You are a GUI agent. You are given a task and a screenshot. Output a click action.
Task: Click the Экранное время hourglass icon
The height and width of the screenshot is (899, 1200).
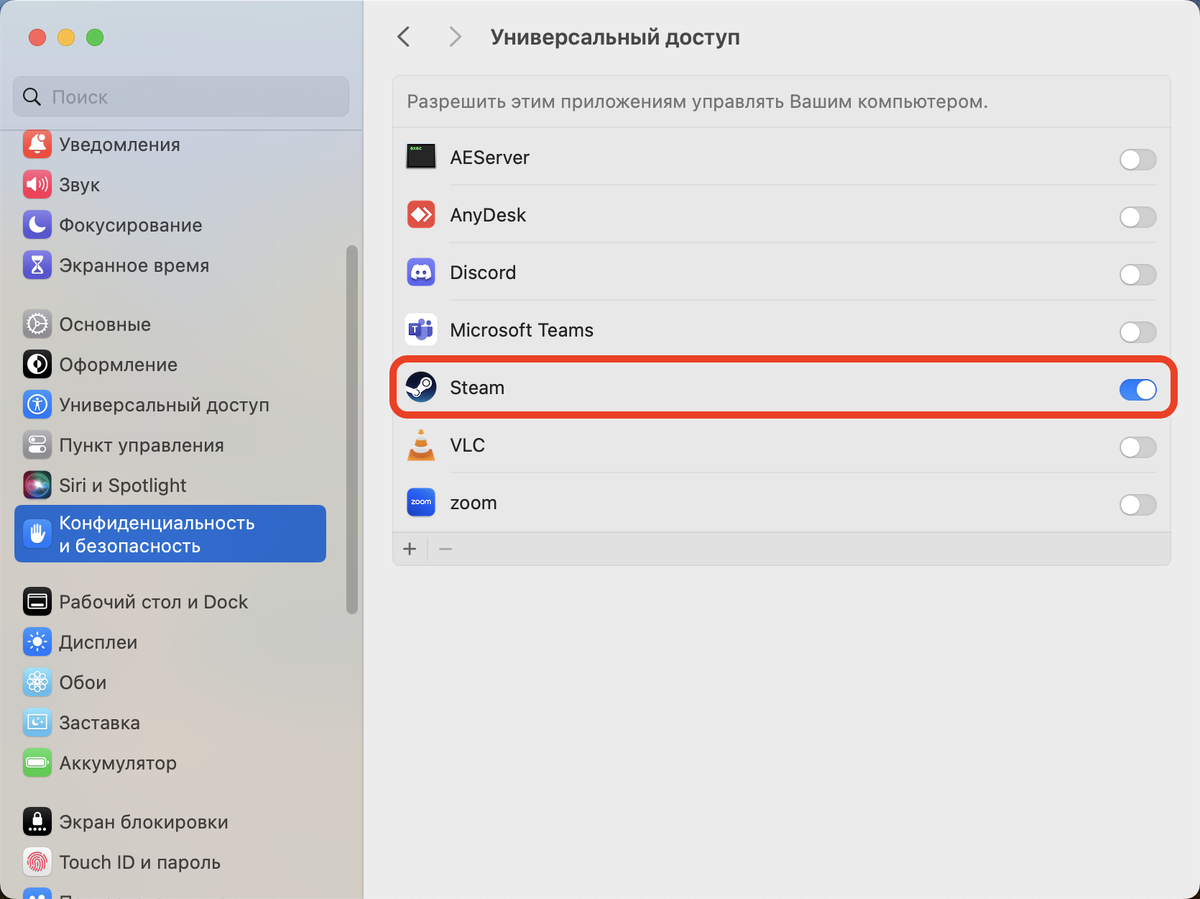coord(37,265)
